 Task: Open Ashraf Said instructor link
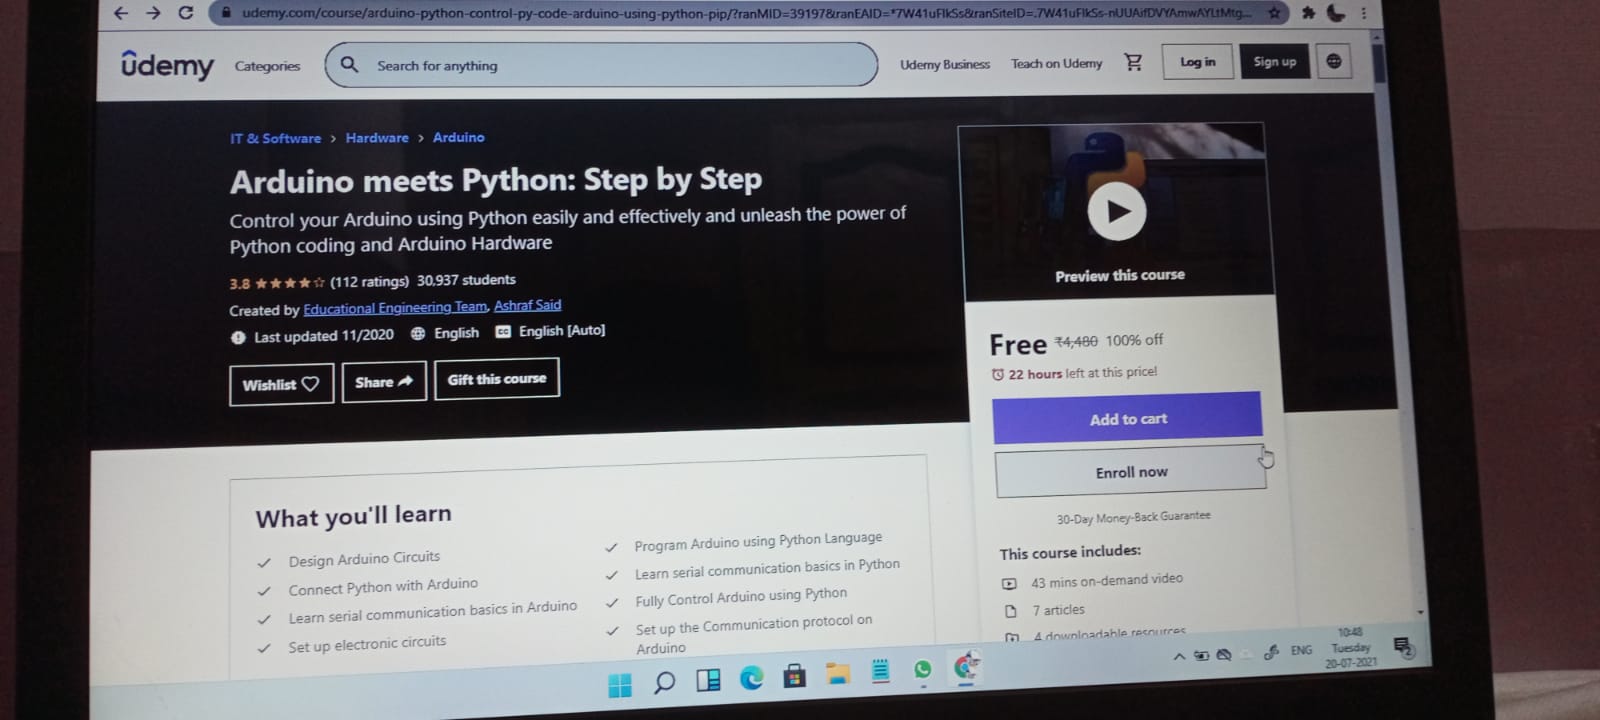(x=527, y=305)
